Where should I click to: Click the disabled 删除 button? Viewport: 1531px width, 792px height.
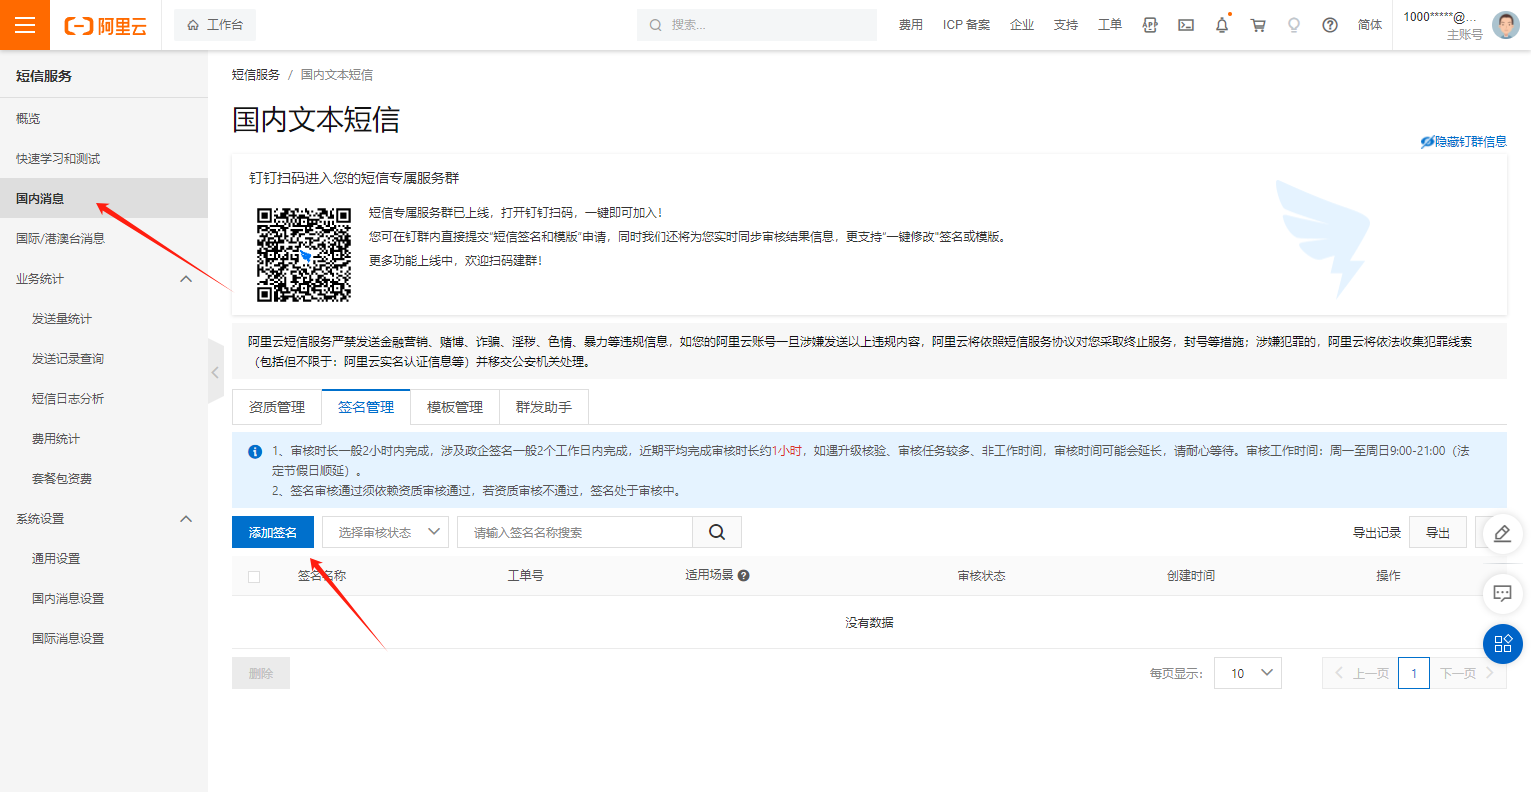pos(261,673)
